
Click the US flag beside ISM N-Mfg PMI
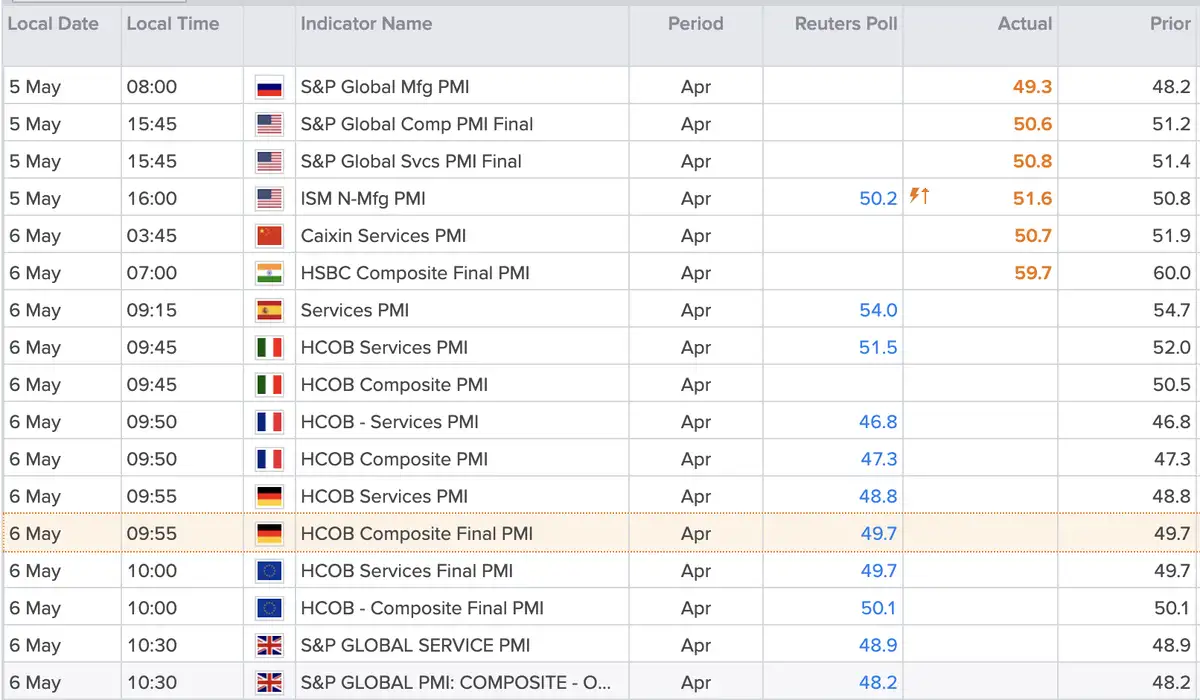[270, 199]
